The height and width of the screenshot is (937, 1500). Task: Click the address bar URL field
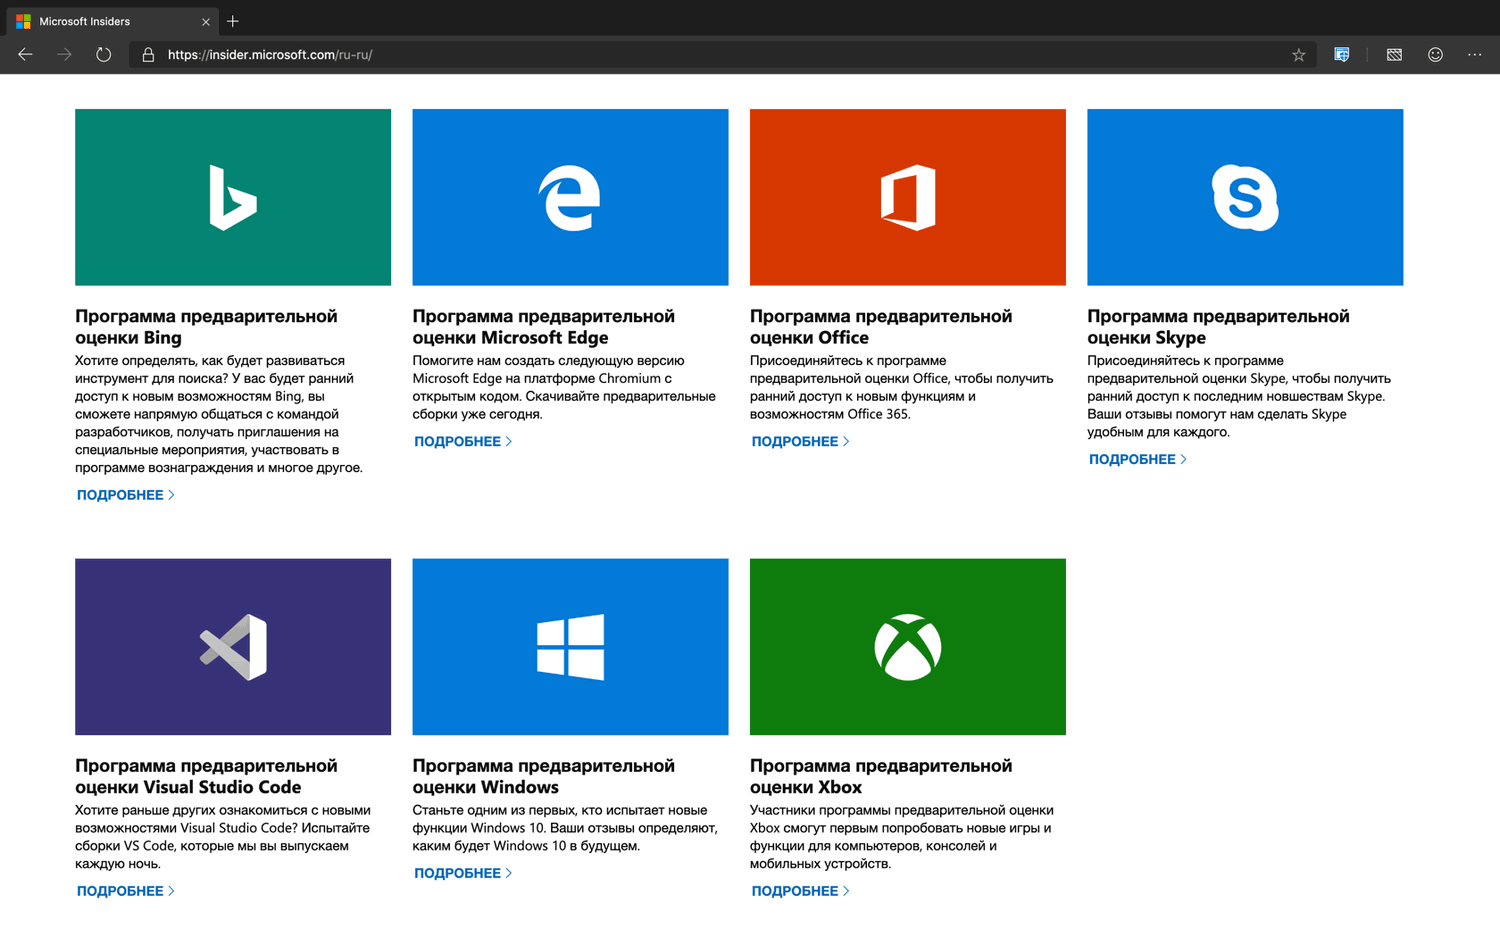[x=720, y=55]
